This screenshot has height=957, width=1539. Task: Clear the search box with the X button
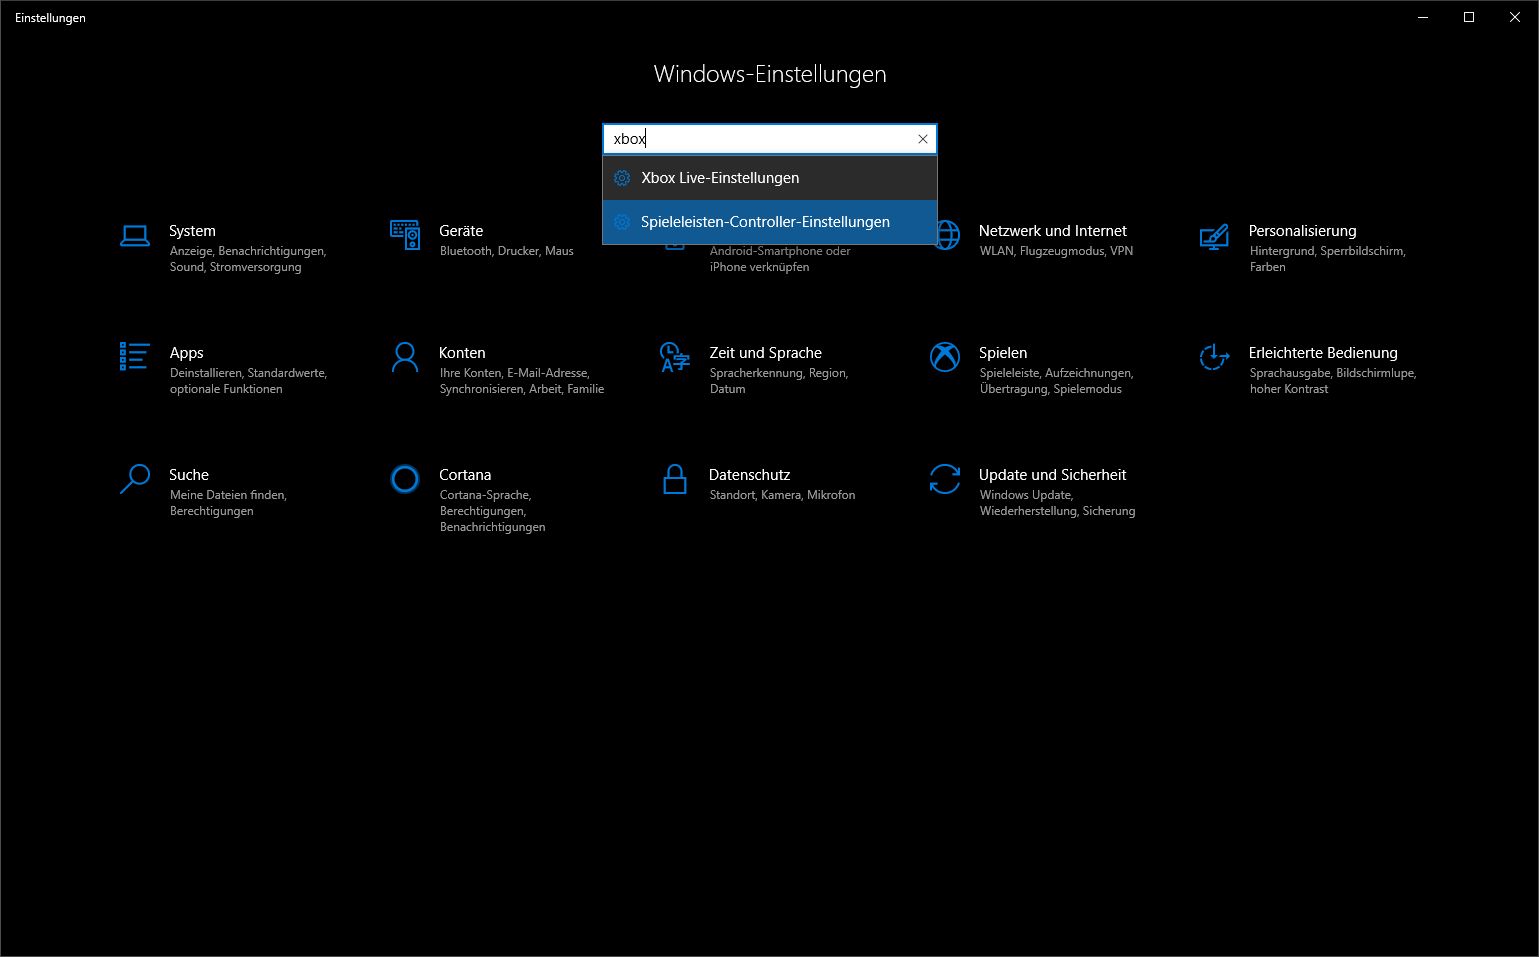coord(923,139)
